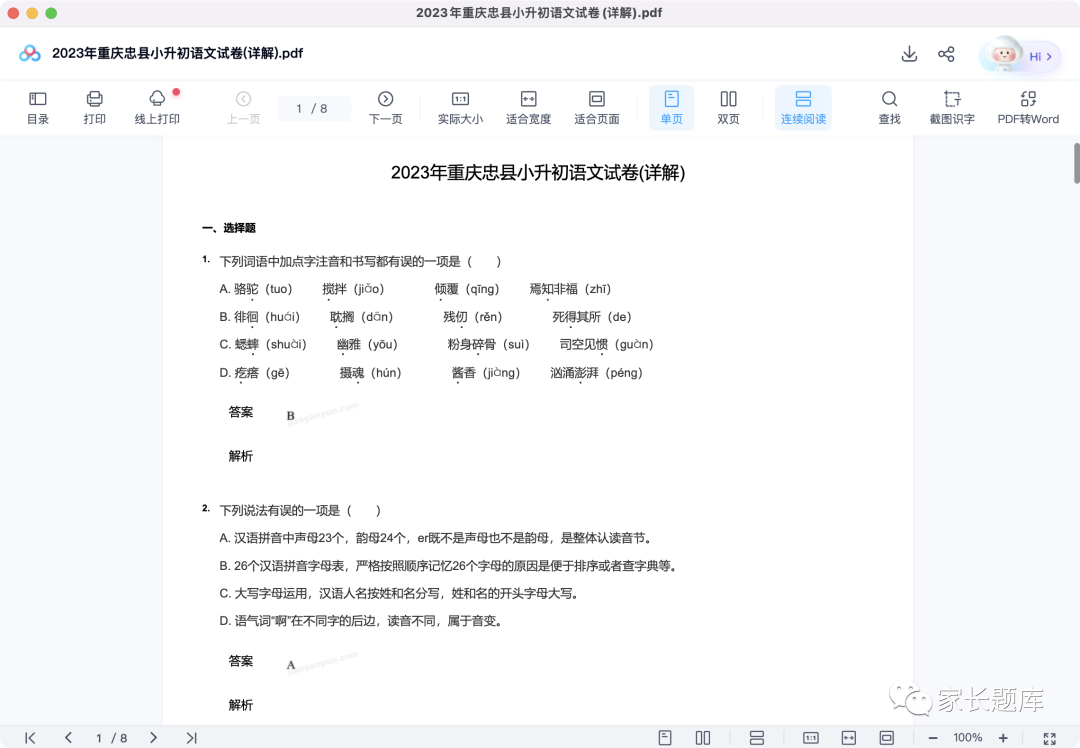Set view to actual size (实际大小)
Image resolution: width=1080 pixels, height=748 pixels.
point(460,108)
